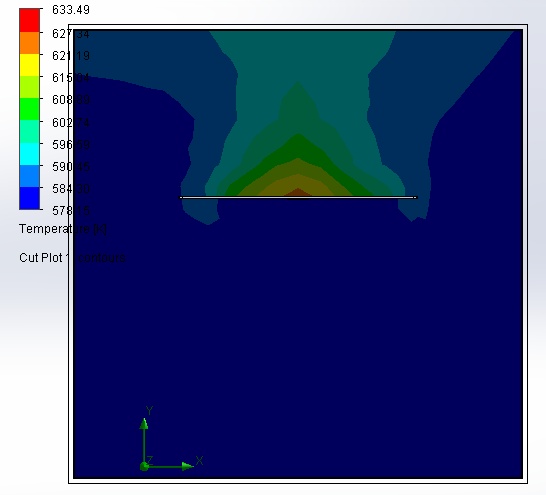Select the Temperature [K] legend title
The image size is (546, 495).
coord(63,229)
